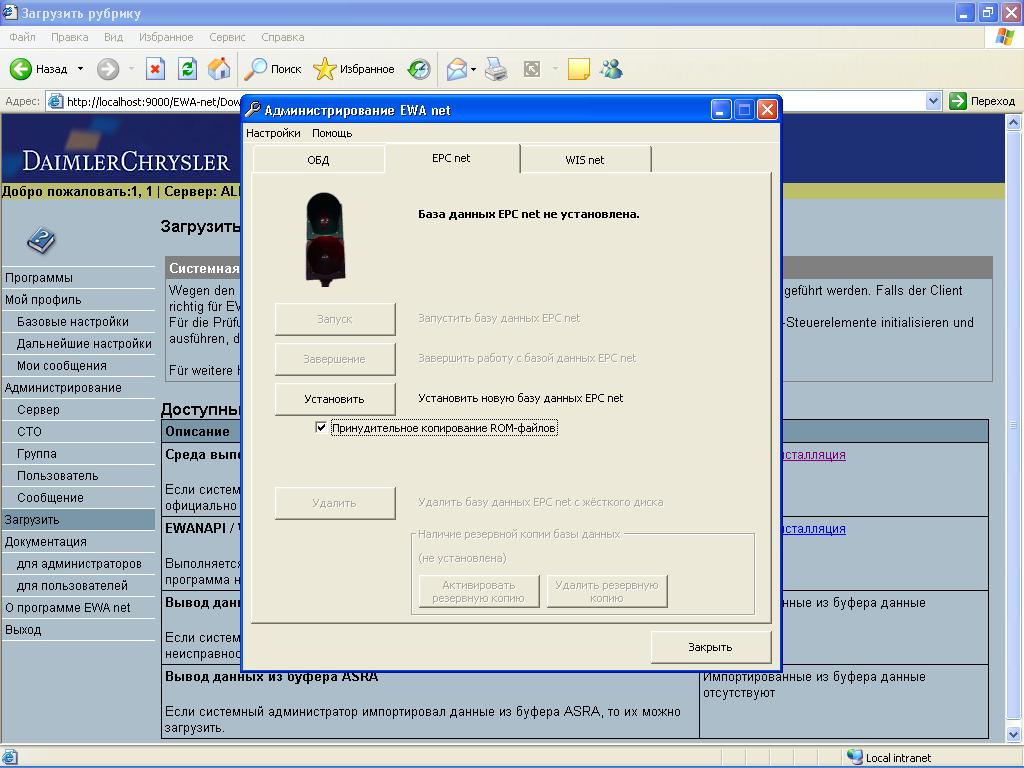Open Документация in sidebar
The image size is (1024, 768).
pyautogui.click(x=46, y=542)
